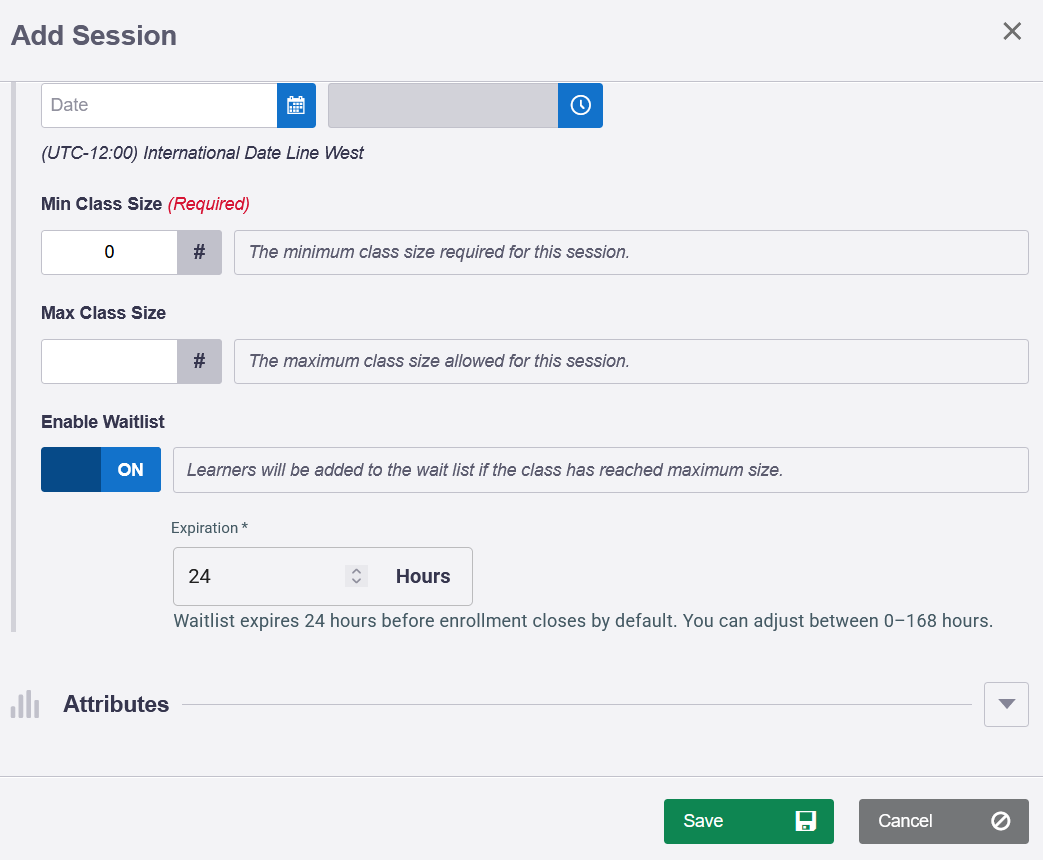
Task: Select the Add Session dialog title
Action: pos(93,35)
